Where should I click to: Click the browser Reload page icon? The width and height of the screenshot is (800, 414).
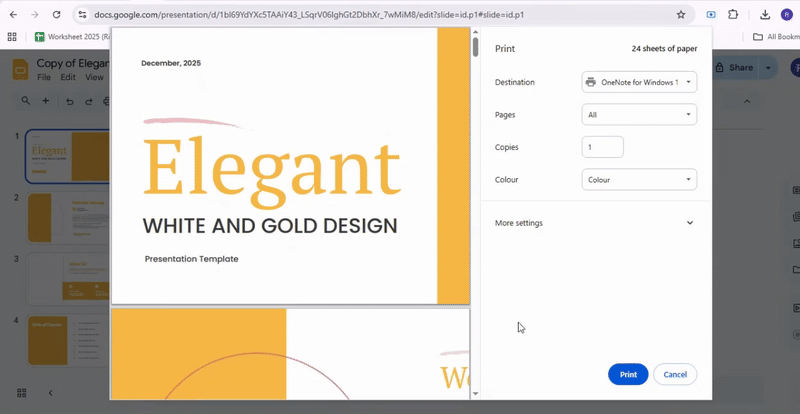coord(55,15)
